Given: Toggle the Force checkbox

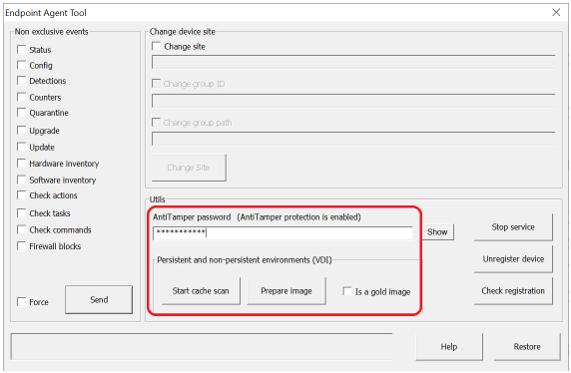Looking at the screenshot, I should tap(21, 302).
